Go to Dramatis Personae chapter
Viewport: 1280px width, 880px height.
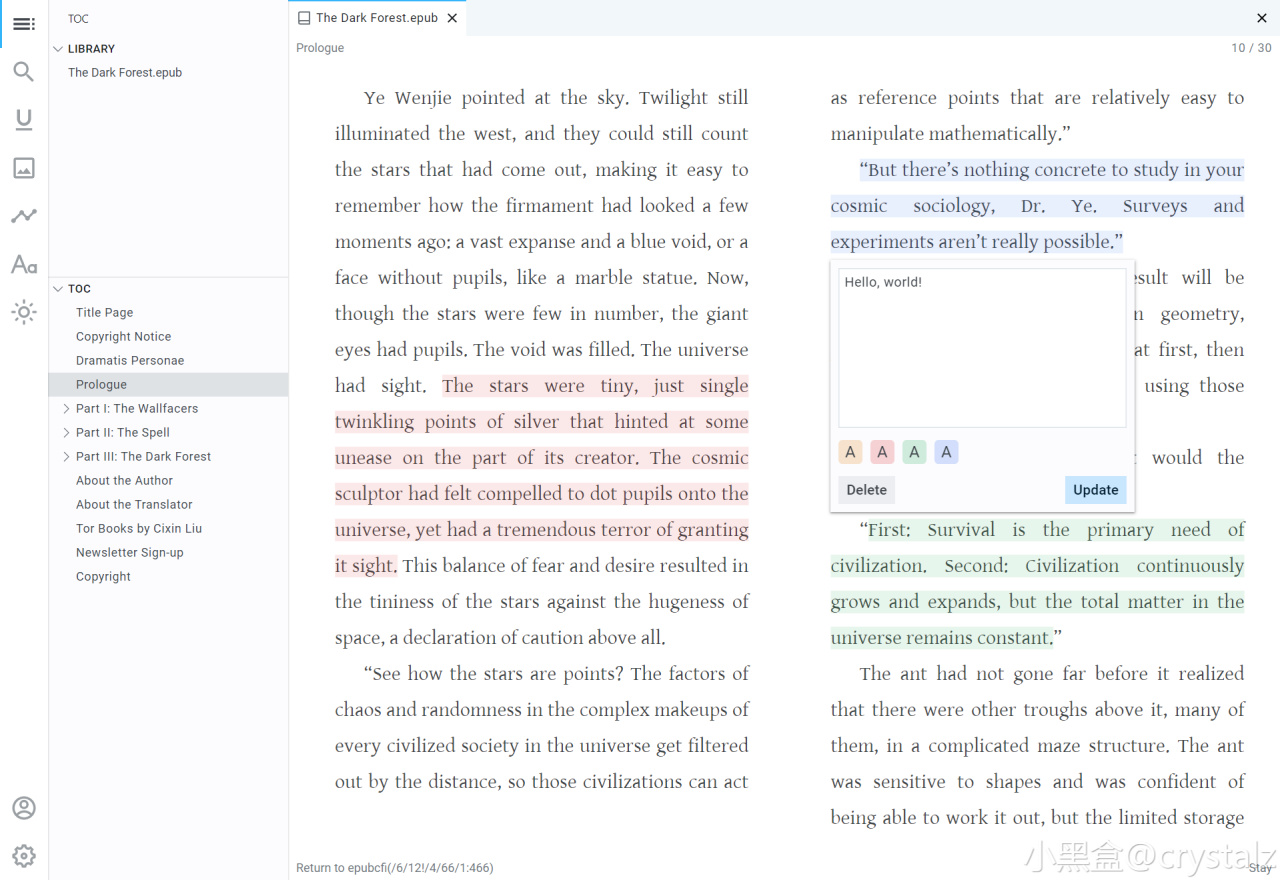point(168,360)
